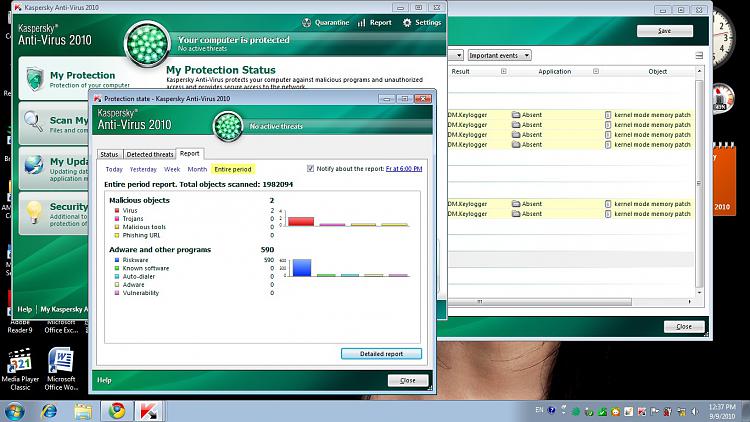The width and height of the screenshot is (750, 422).
Task: Open Action Center flag in system tray
Action: pyautogui.click(x=655, y=411)
